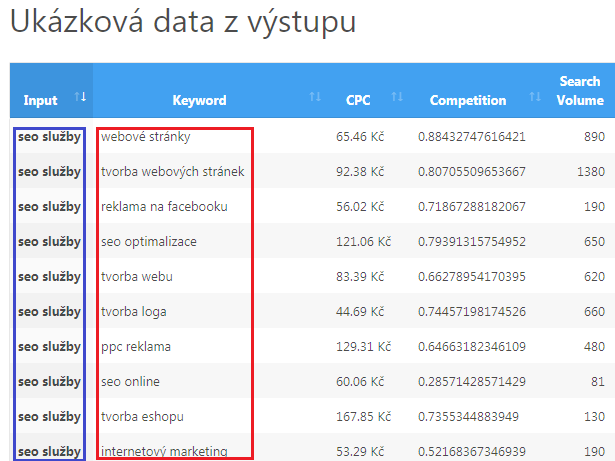
Task: Select the tvorba webu keyword
Action: (136, 277)
